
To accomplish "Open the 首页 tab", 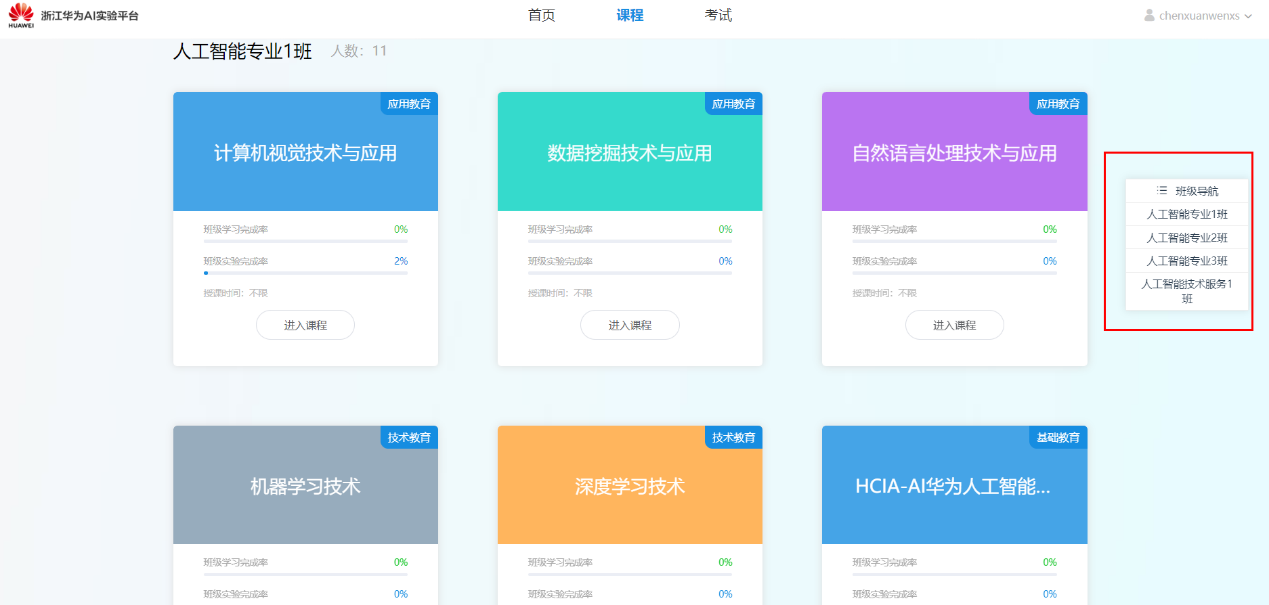I will 541,15.
